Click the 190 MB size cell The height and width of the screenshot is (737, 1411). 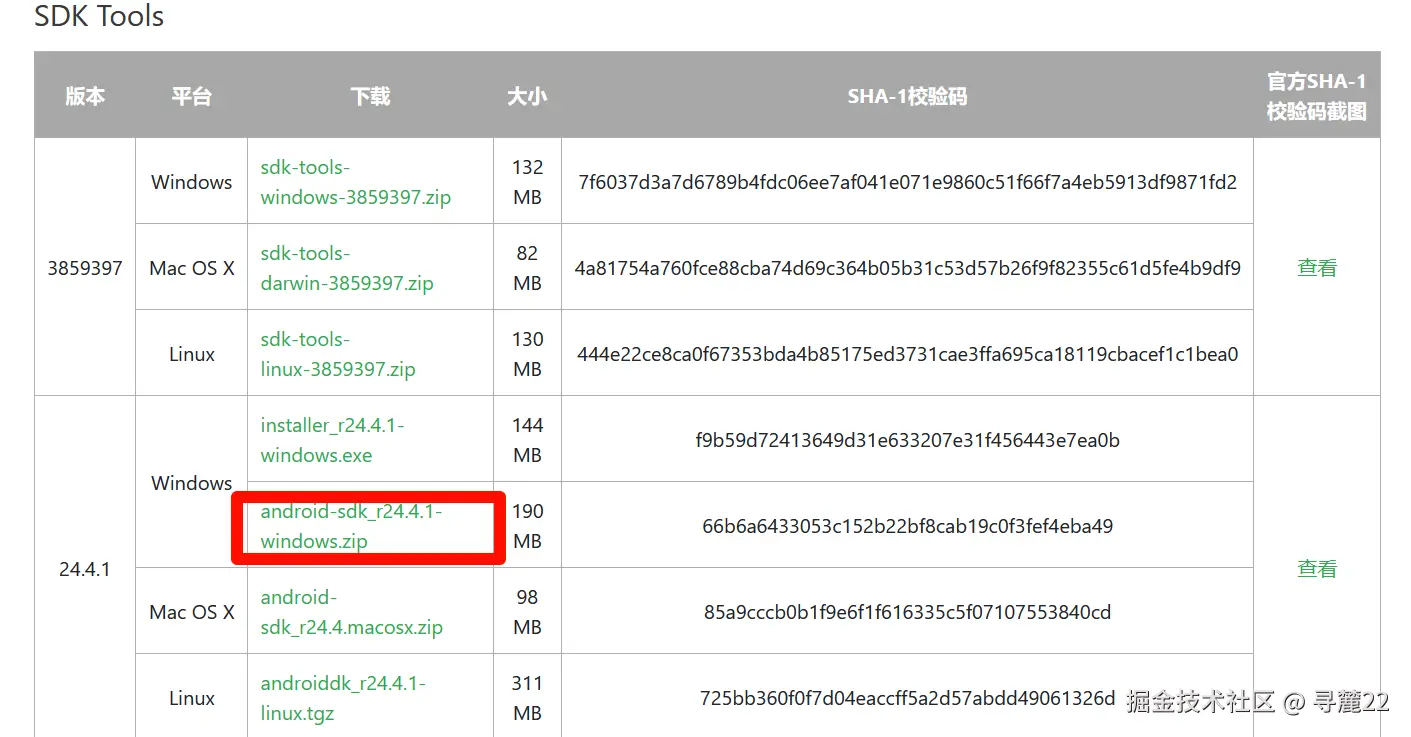(x=527, y=526)
